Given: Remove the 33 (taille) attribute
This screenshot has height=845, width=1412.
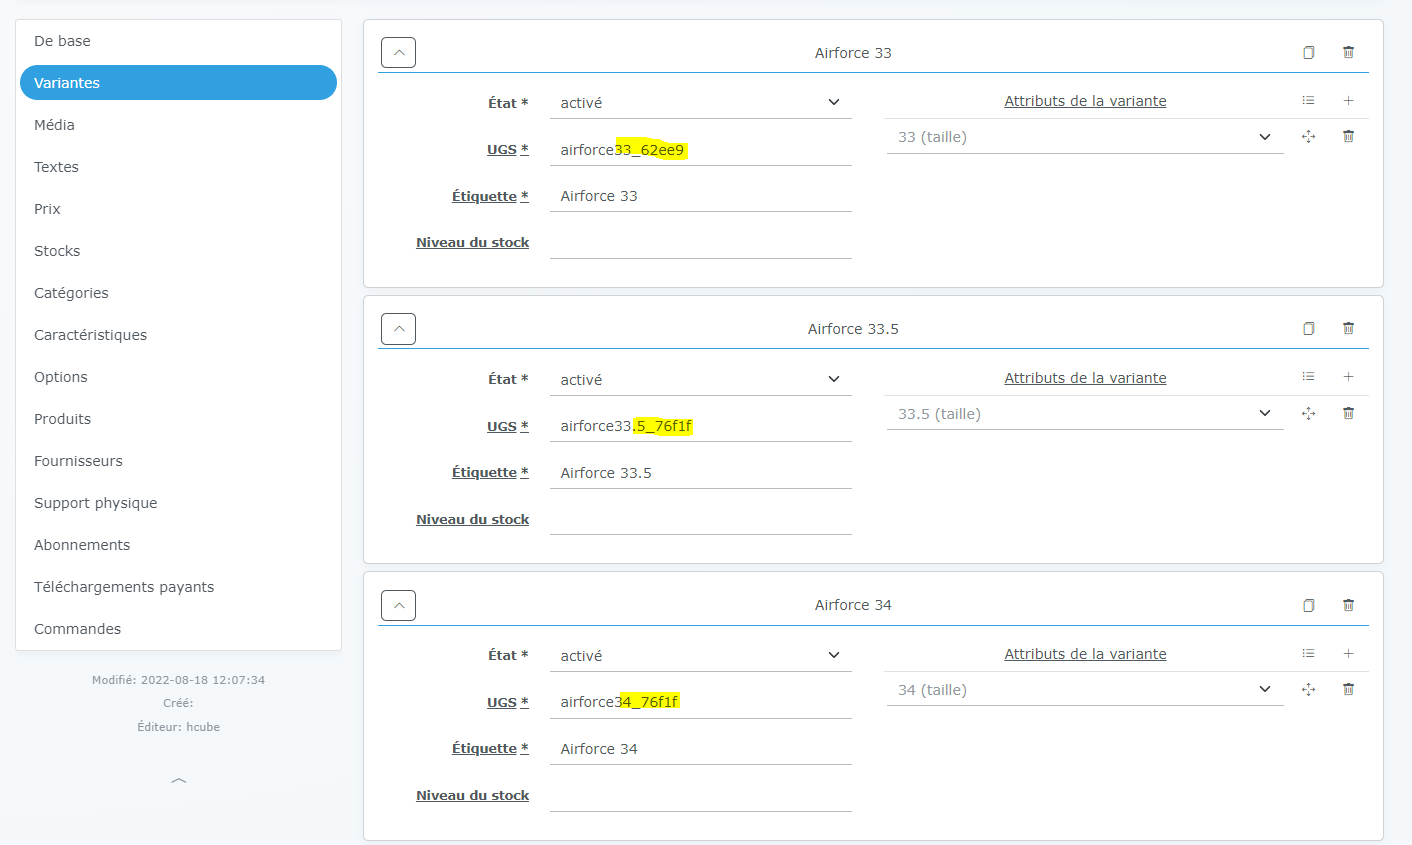Looking at the screenshot, I should (1348, 137).
